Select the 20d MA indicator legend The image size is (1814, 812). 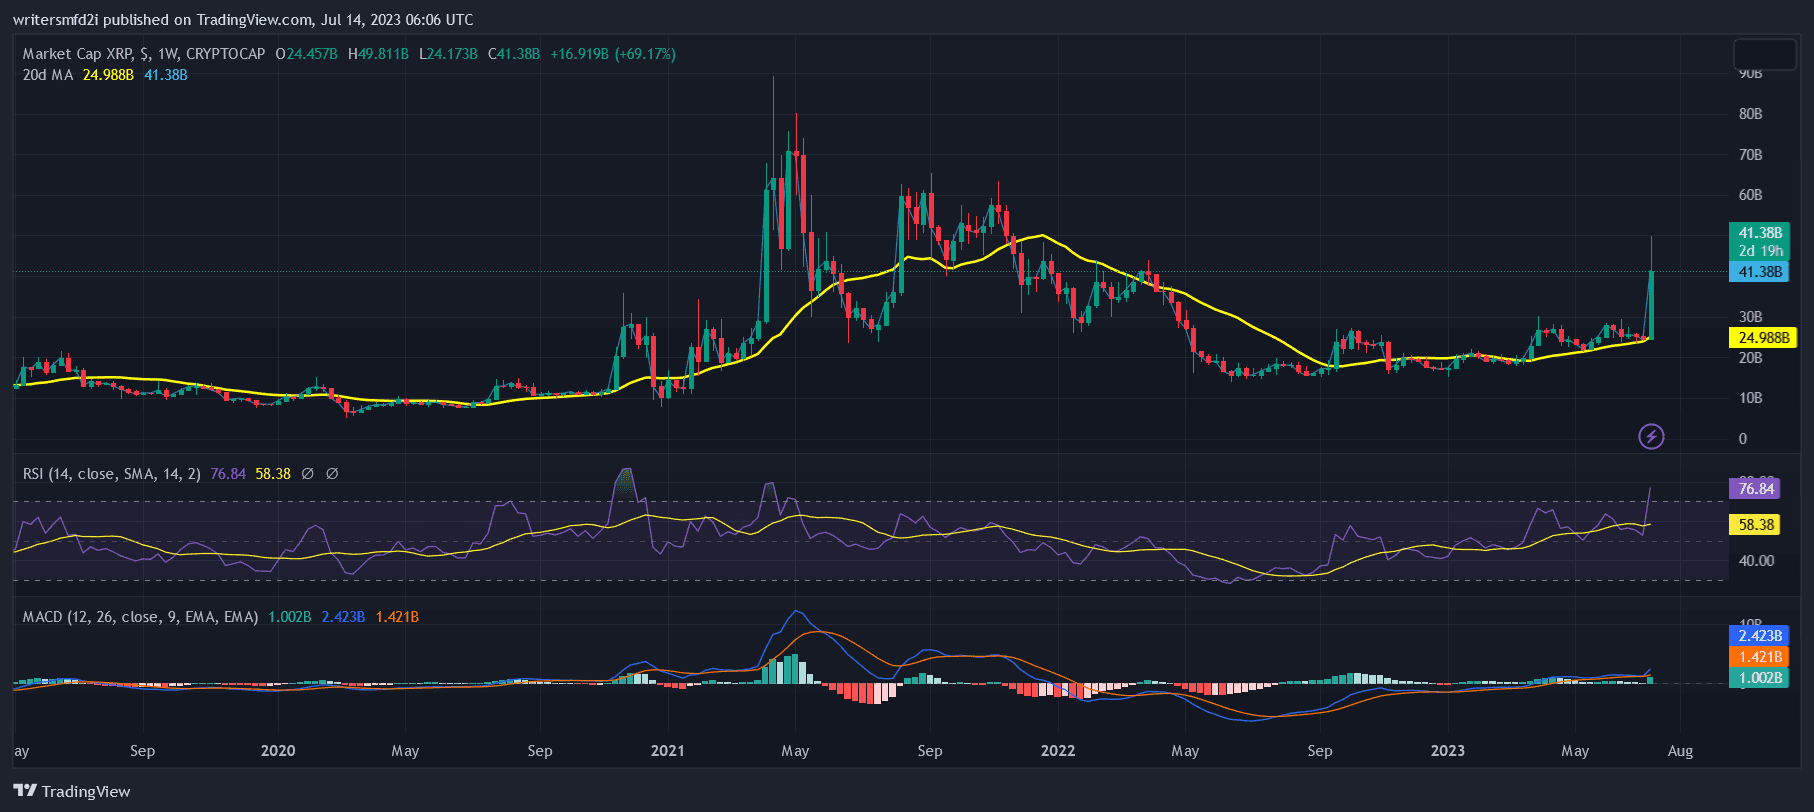(48, 75)
